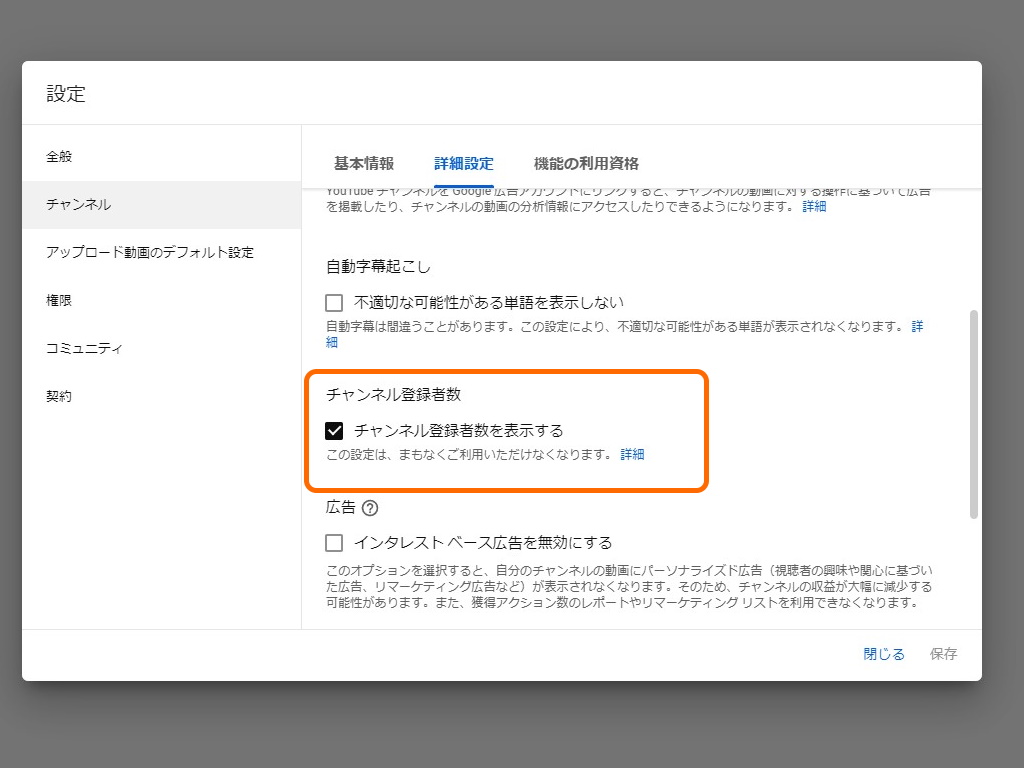Image resolution: width=1024 pixels, height=768 pixels.
Task: Click the 保存 button
Action: tap(943, 653)
